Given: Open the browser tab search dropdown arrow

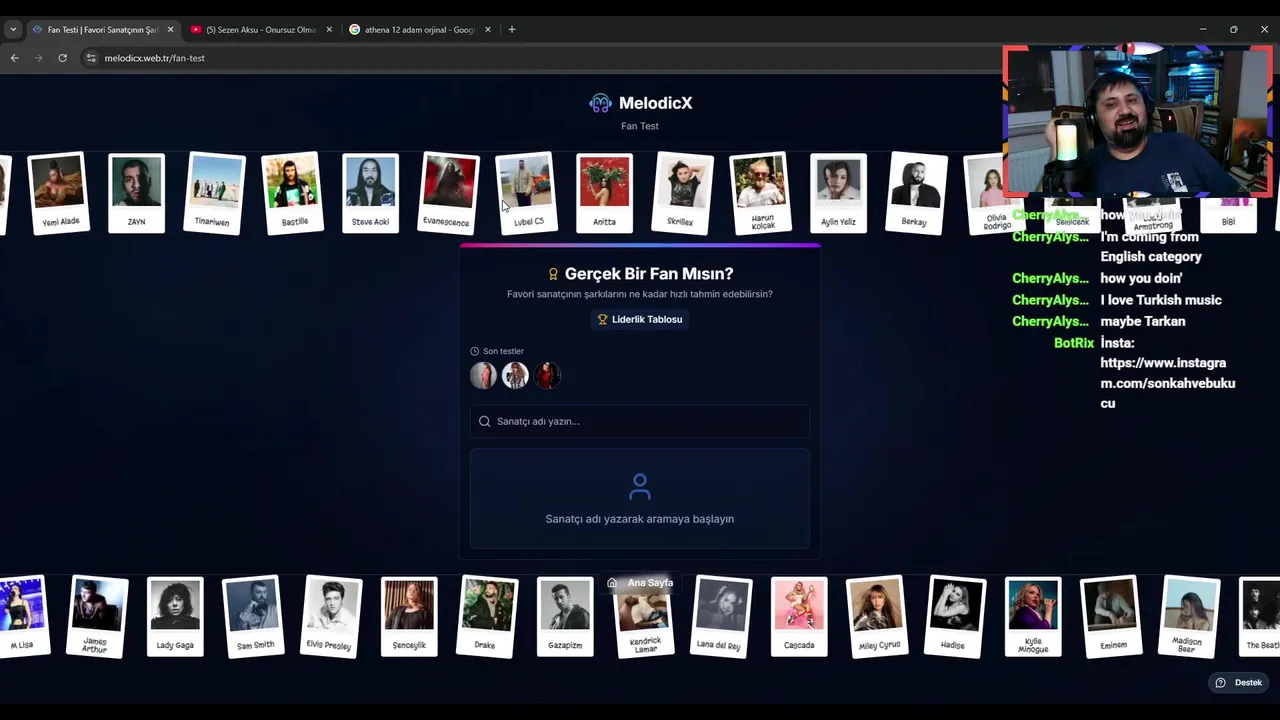Looking at the screenshot, I should [13, 30].
